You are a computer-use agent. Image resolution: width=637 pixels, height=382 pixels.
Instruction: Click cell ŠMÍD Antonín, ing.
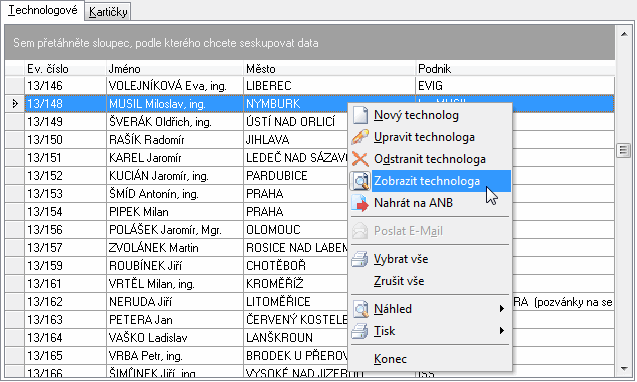coord(175,193)
